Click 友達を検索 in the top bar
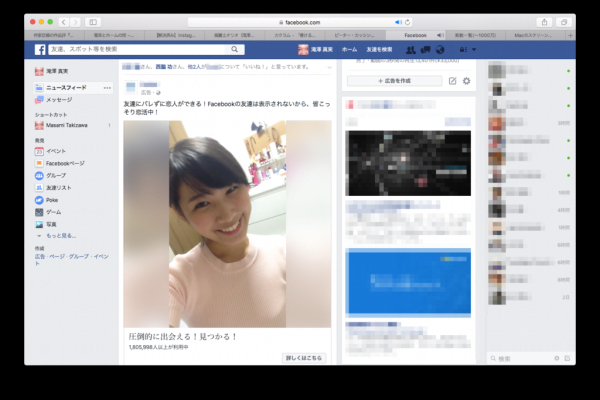This screenshot has width=600, height=400. (378, 49)
